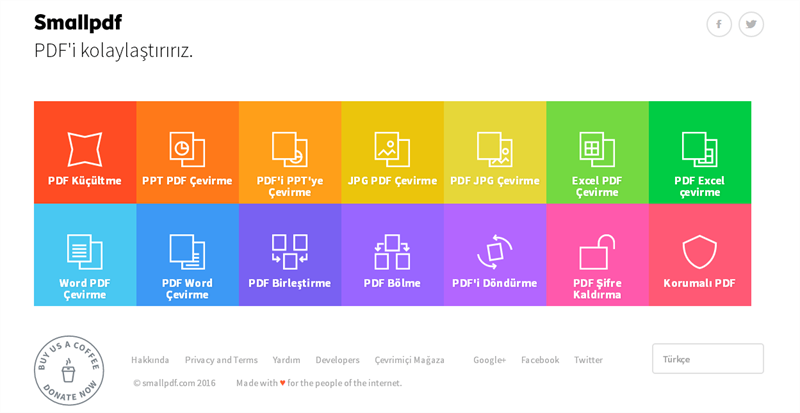Viewport: 800px width, 413px height.
Task: Click the PDF Küçültme tile label
Action: 85,181
